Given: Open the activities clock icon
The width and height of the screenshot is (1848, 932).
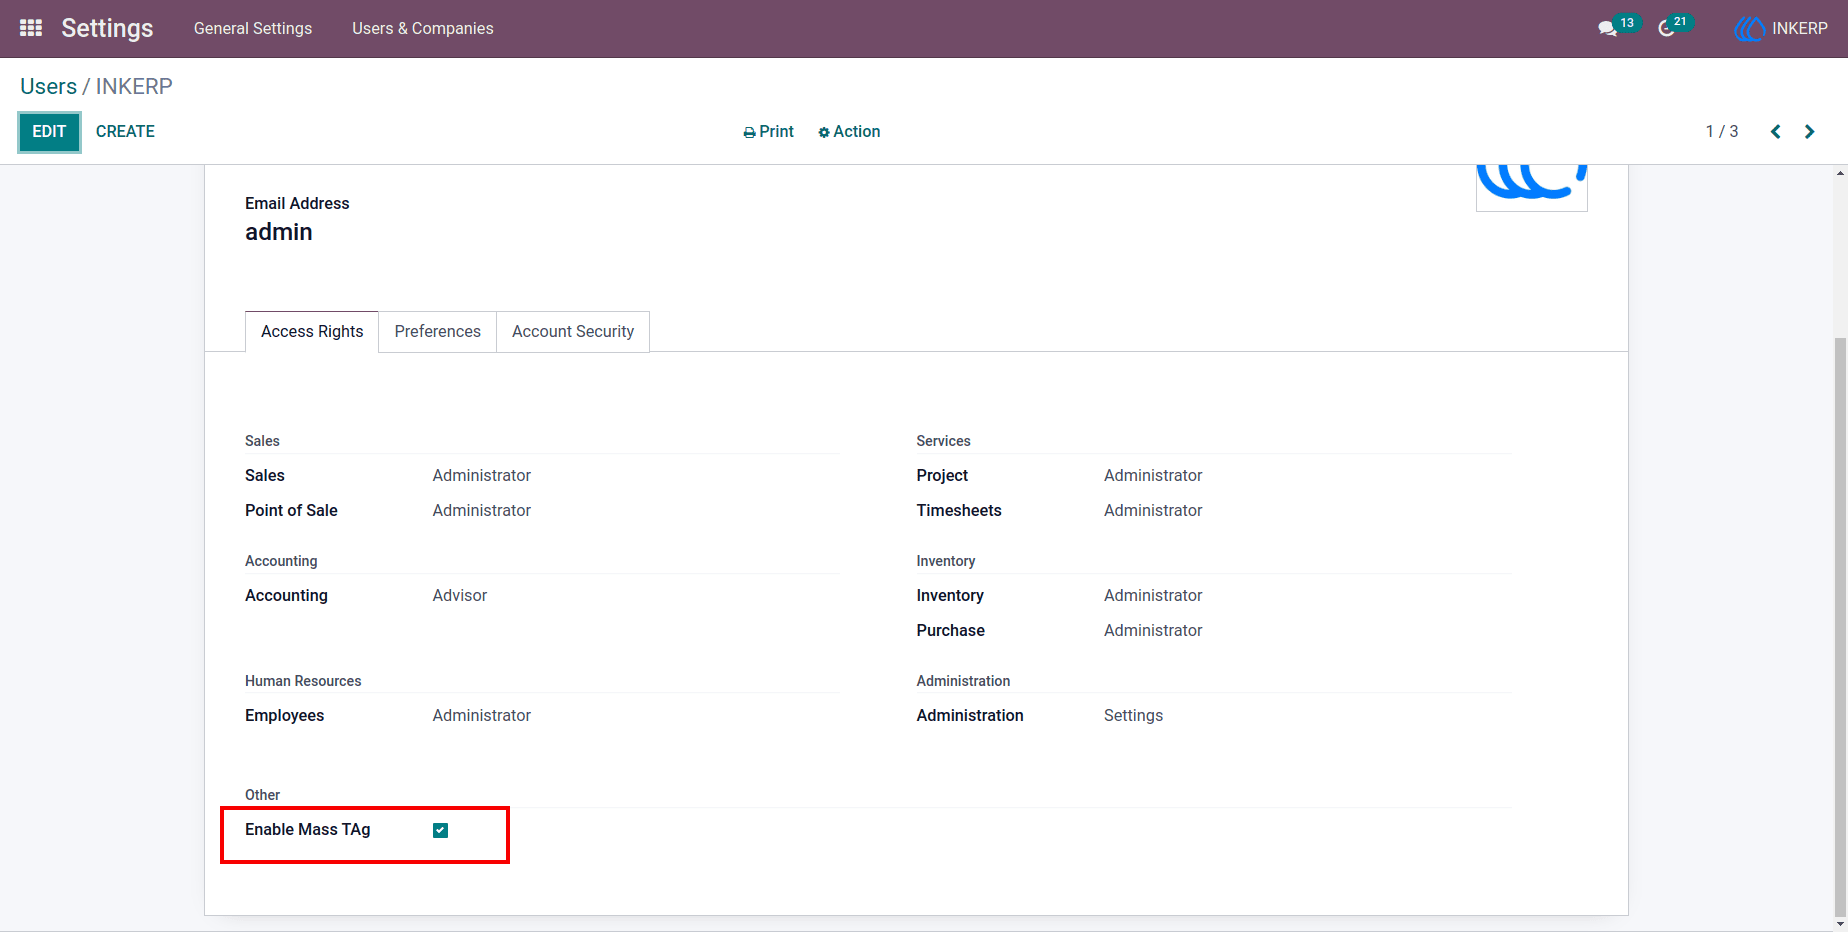Looking at the screenshot, I should 1666,29.
